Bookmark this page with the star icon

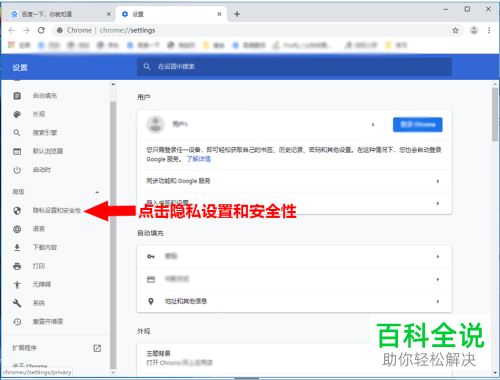click(x=455, y=30)
